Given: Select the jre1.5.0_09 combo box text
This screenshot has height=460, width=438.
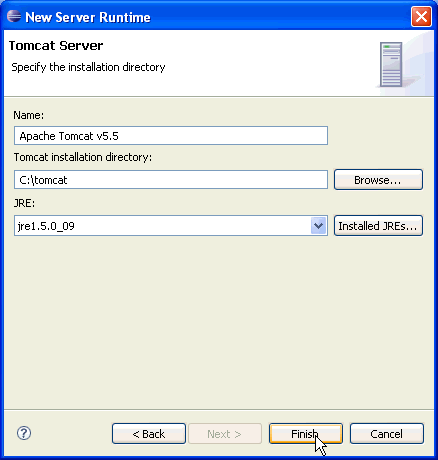Looking at the screenshot, I should pyautogui.click(x=46, y=226).
